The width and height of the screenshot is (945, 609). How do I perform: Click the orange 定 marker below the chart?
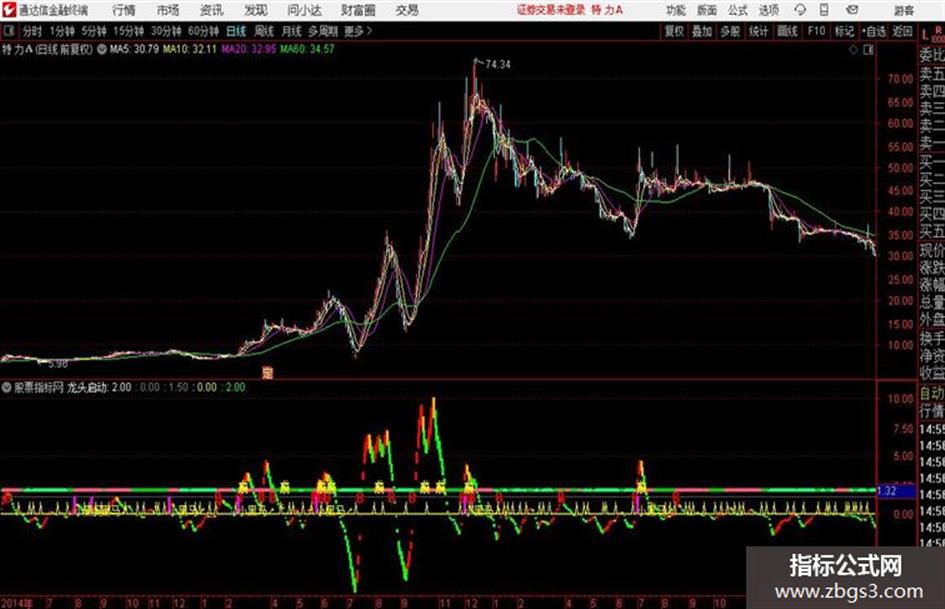point(268,373)
